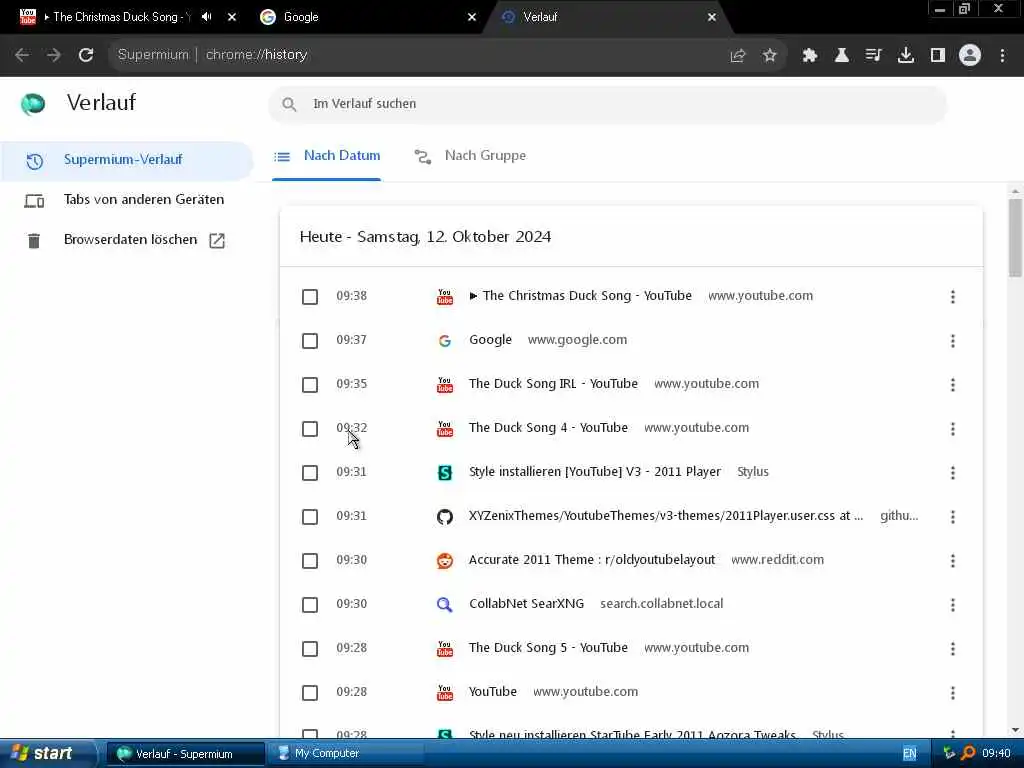Open more actions for XYZenixThemes entry
The width and height of the screenshot is (1024, 768).
click(953, 517)
